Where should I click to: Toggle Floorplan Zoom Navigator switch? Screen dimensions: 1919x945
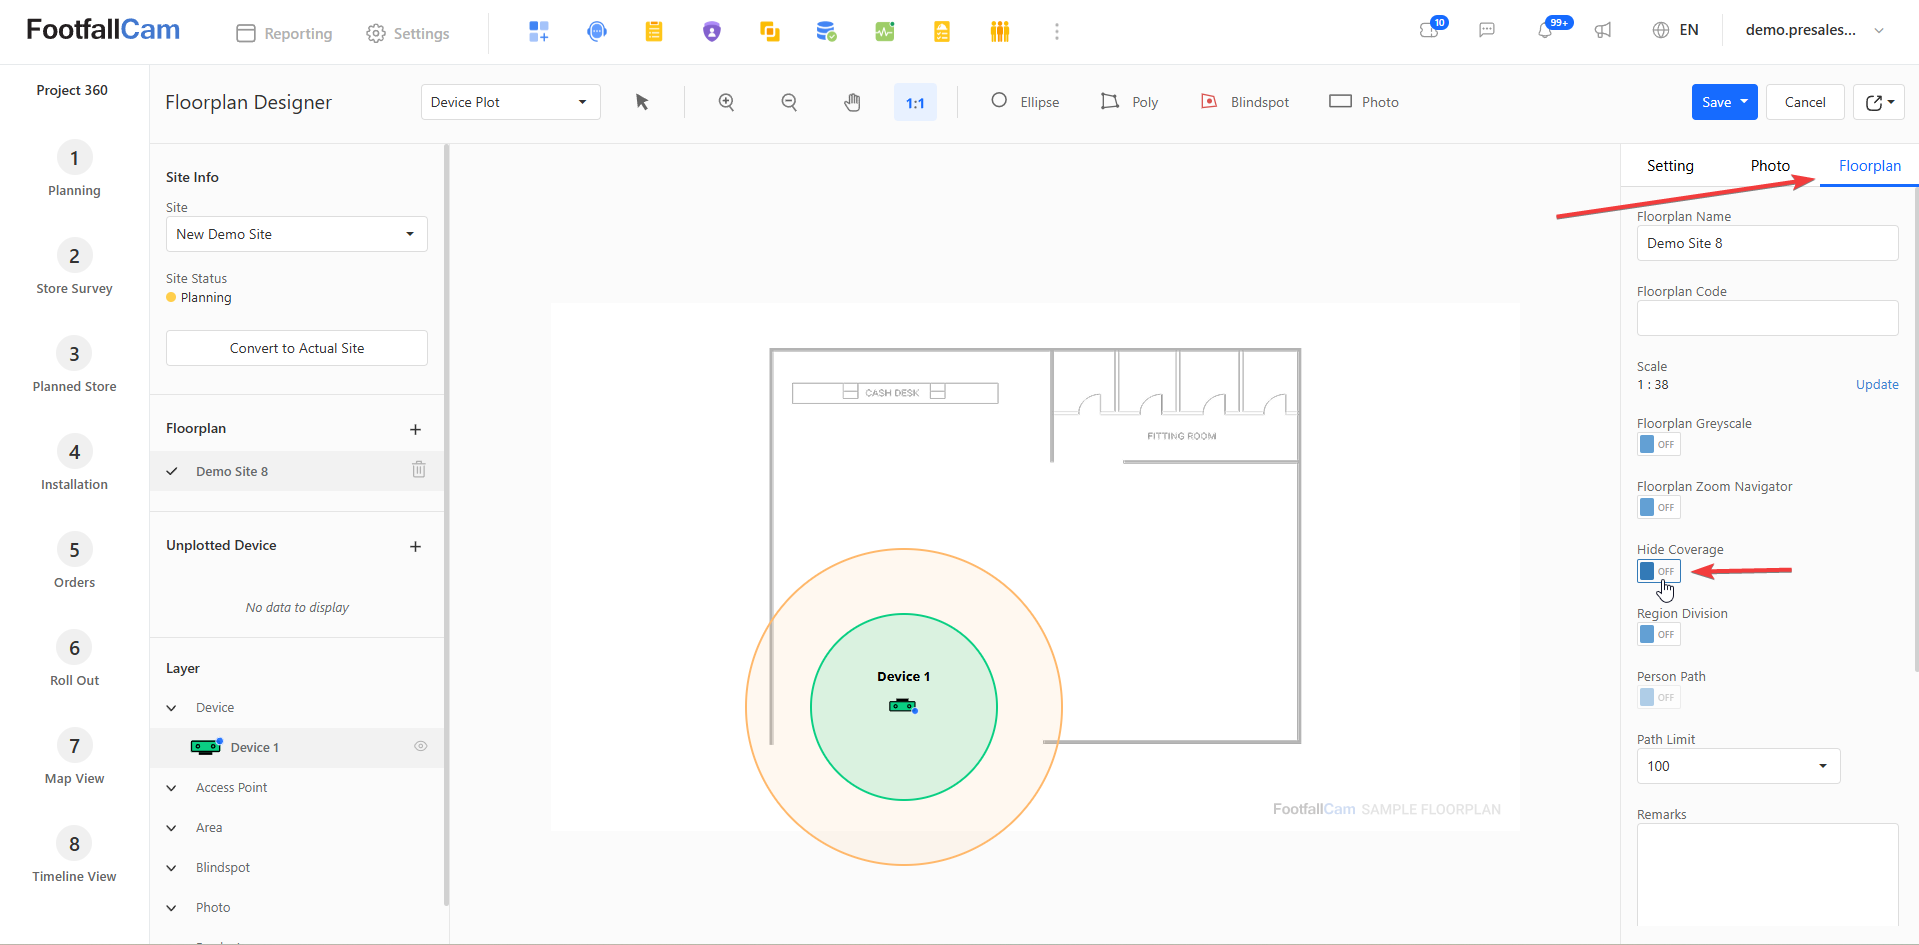tap(1659, 507)
